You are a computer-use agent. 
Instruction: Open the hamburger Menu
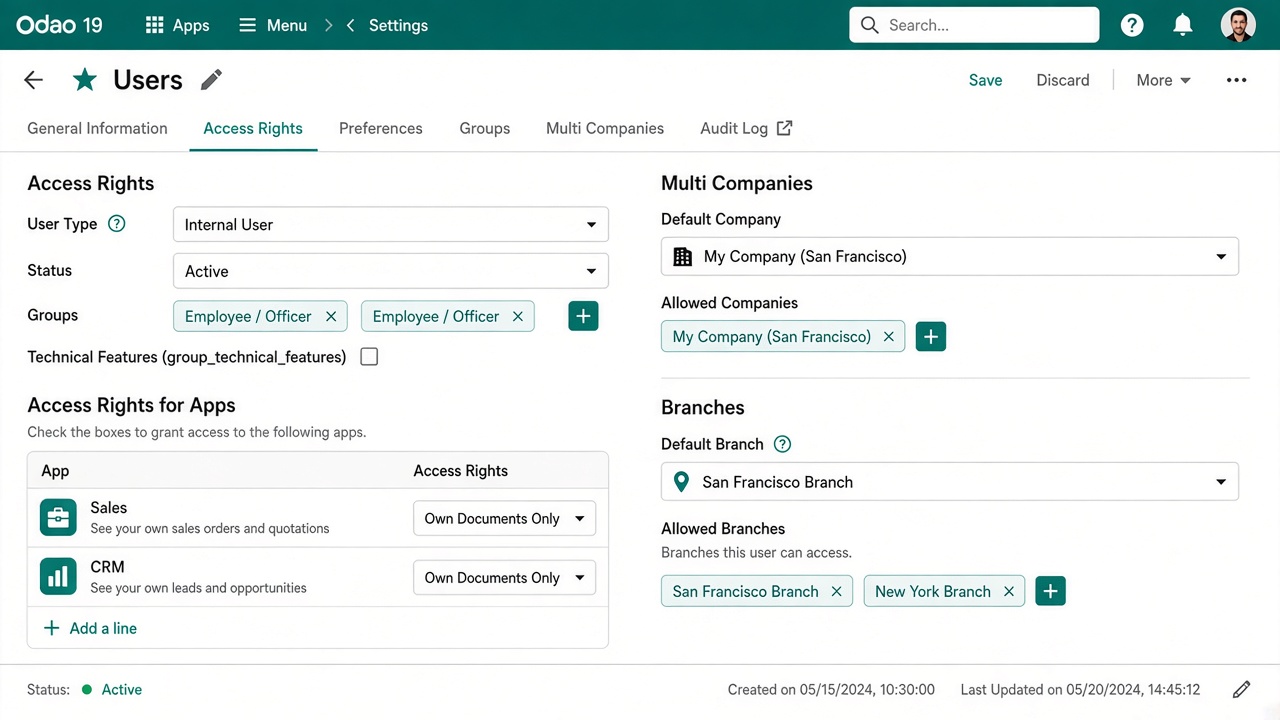point(273,25)
